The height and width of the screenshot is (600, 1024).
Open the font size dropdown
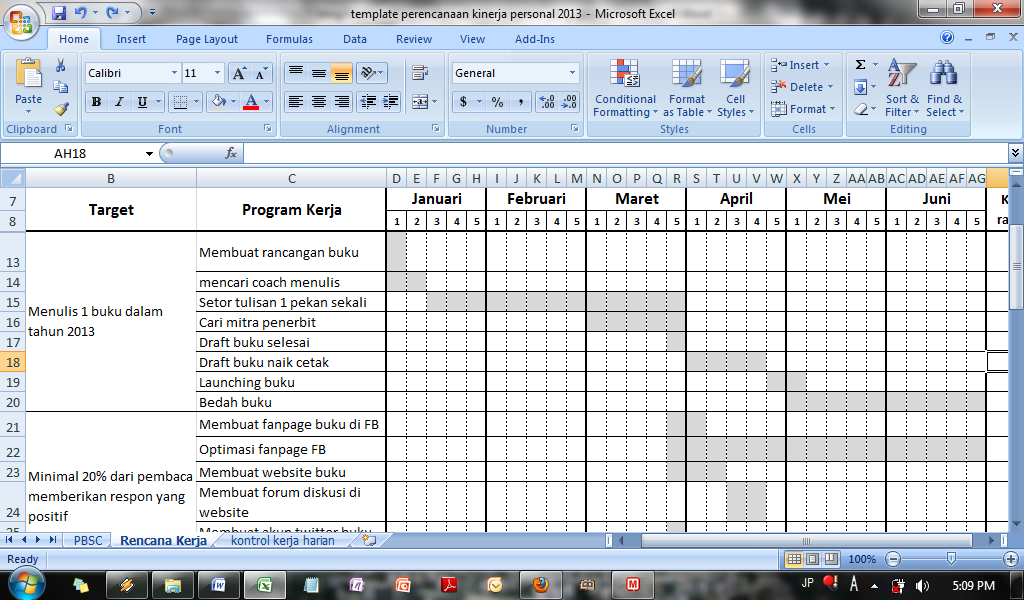(217, 73)
